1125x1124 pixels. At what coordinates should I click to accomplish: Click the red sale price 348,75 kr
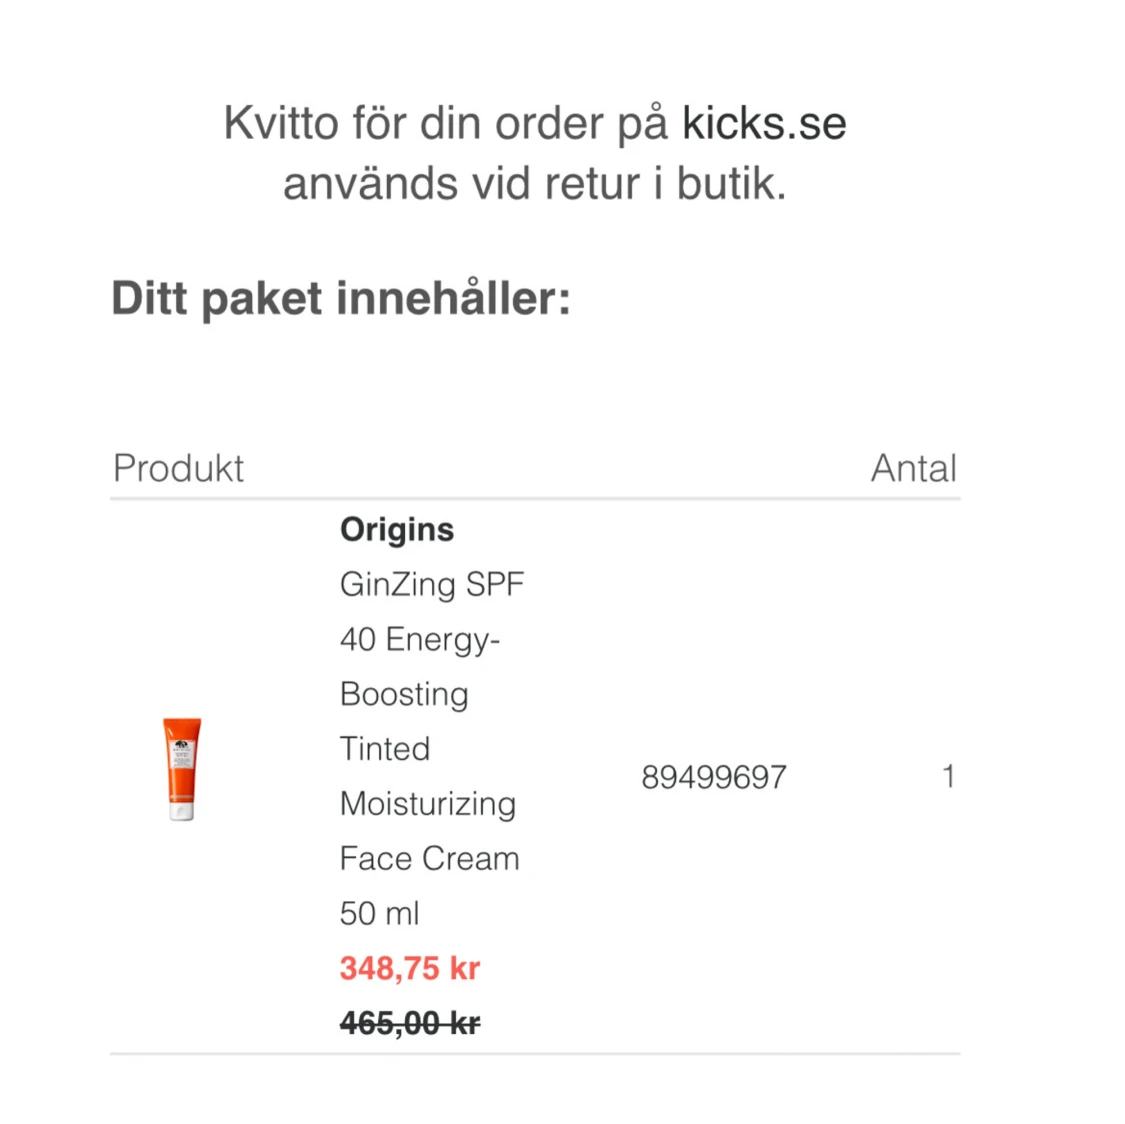pyautogui.click(x=410, y=968)
